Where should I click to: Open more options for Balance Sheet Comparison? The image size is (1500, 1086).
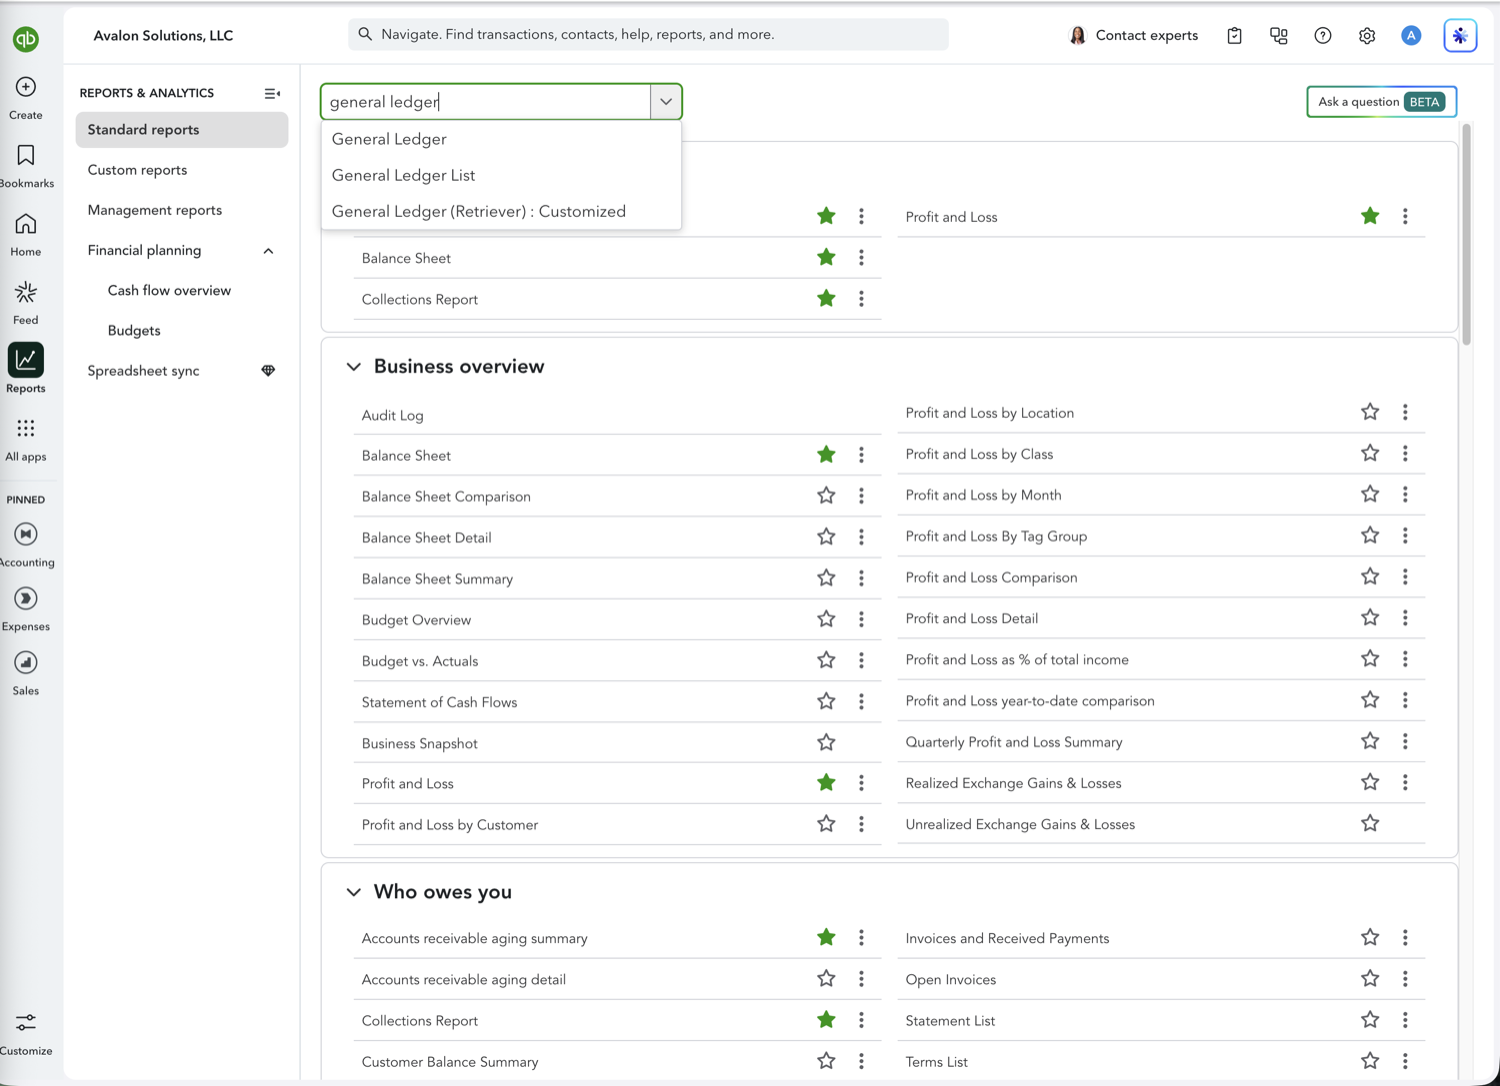861,496
